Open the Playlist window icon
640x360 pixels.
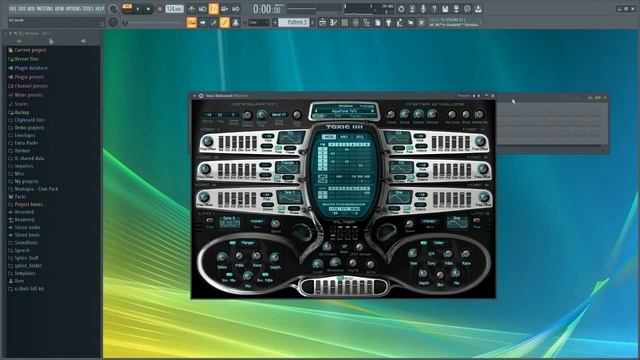point(322,22)
